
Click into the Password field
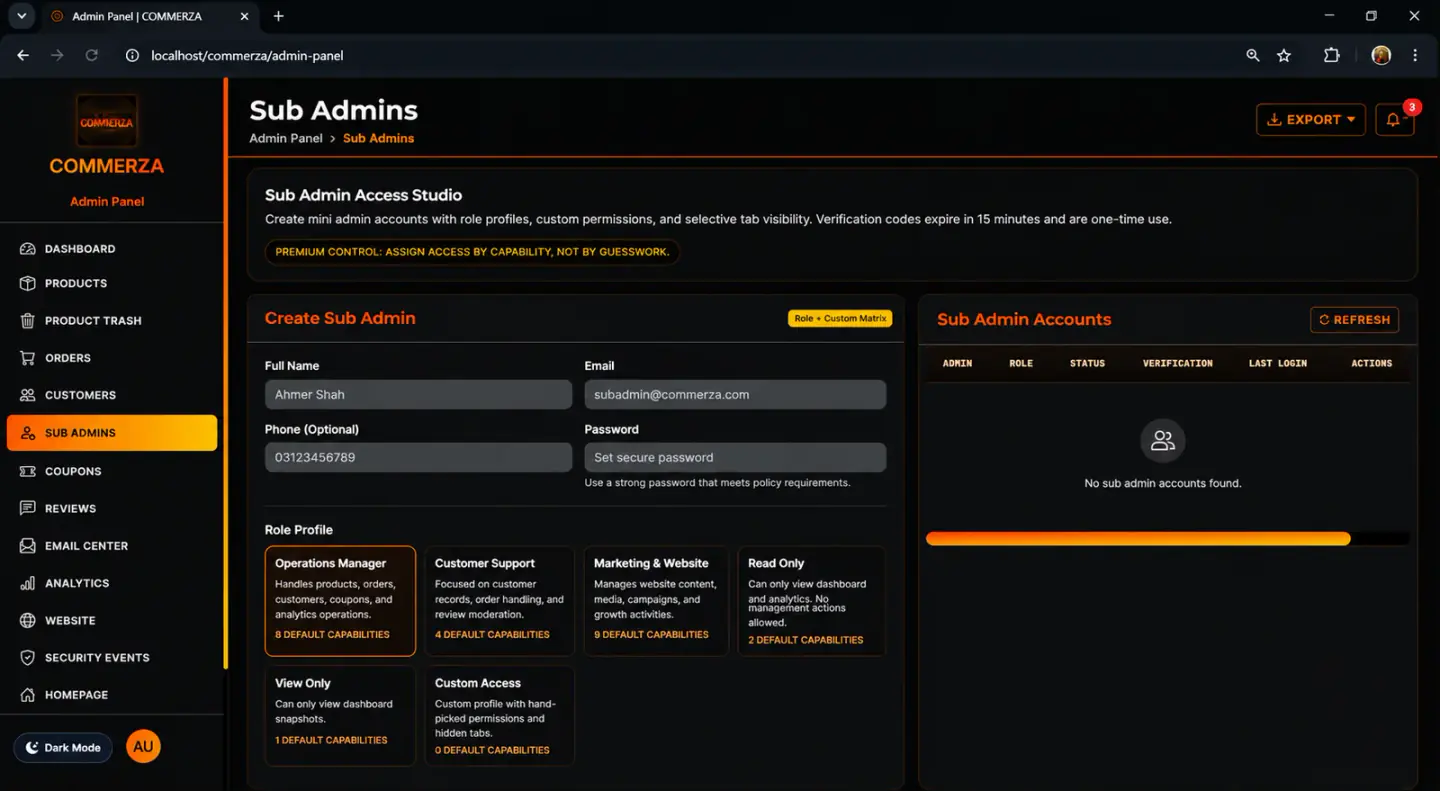pyautogui.click(x=735, y=458)
